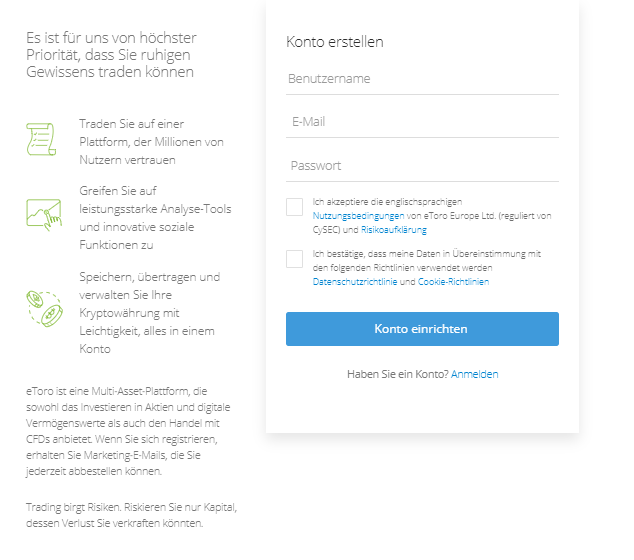Open the Nutzungsbedingungen link

coord(358,215)
